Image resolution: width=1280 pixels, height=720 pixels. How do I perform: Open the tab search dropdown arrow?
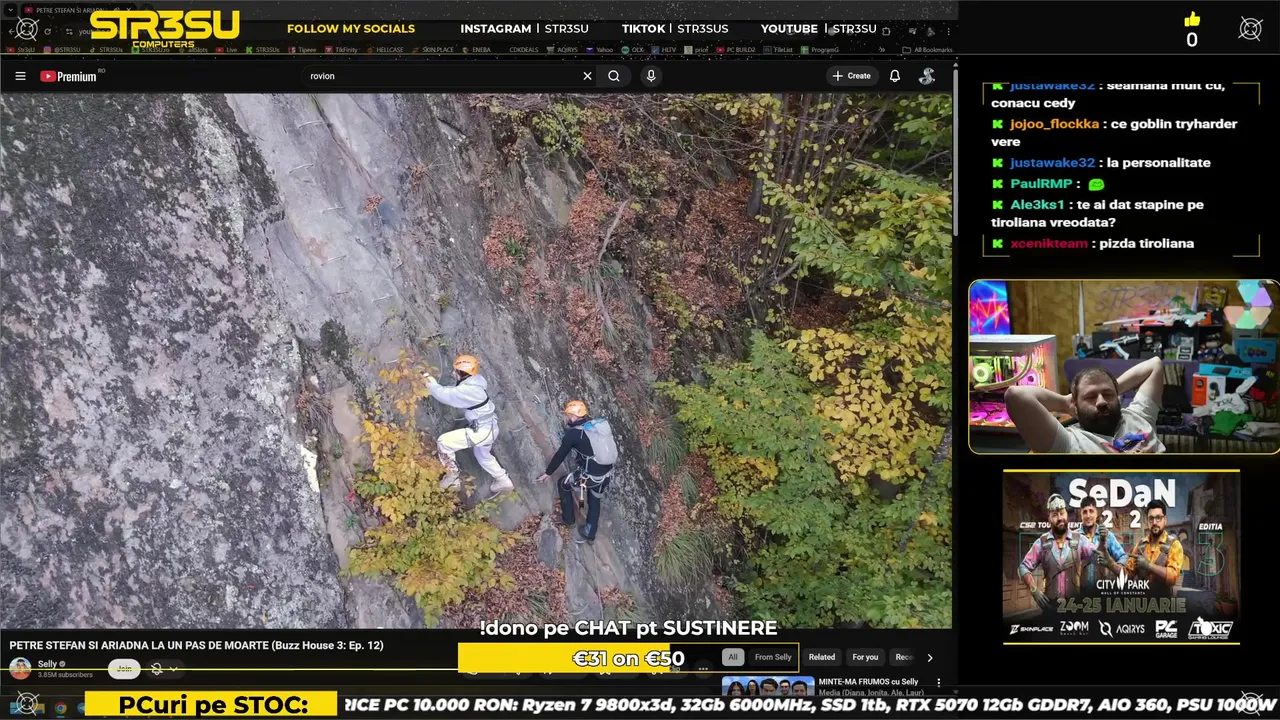[10, 10]
